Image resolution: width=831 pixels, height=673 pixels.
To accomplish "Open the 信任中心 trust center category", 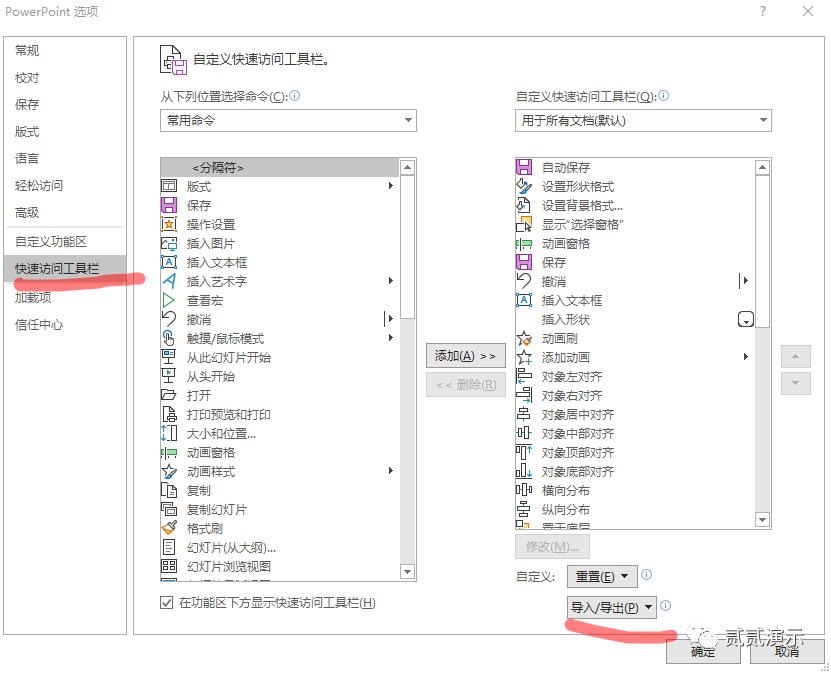I will click(39, 325).
